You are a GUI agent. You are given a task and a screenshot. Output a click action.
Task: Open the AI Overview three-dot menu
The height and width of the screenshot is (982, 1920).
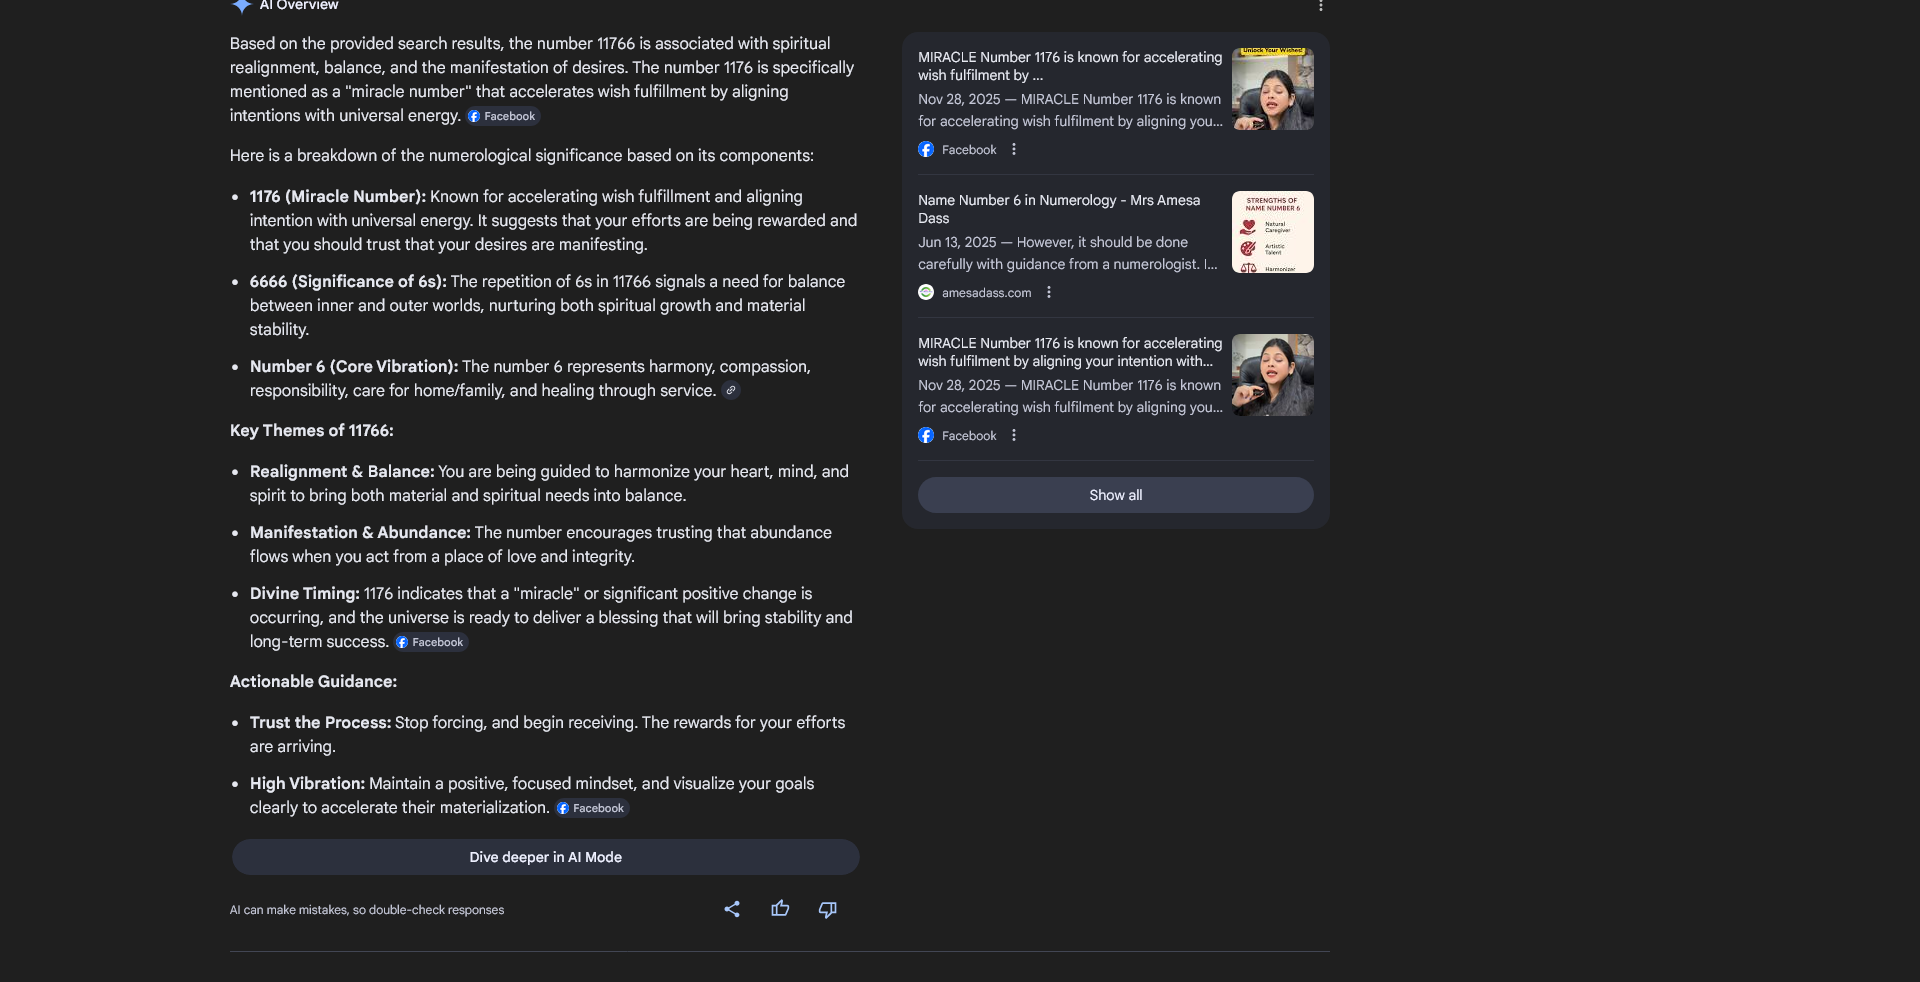1320,6
